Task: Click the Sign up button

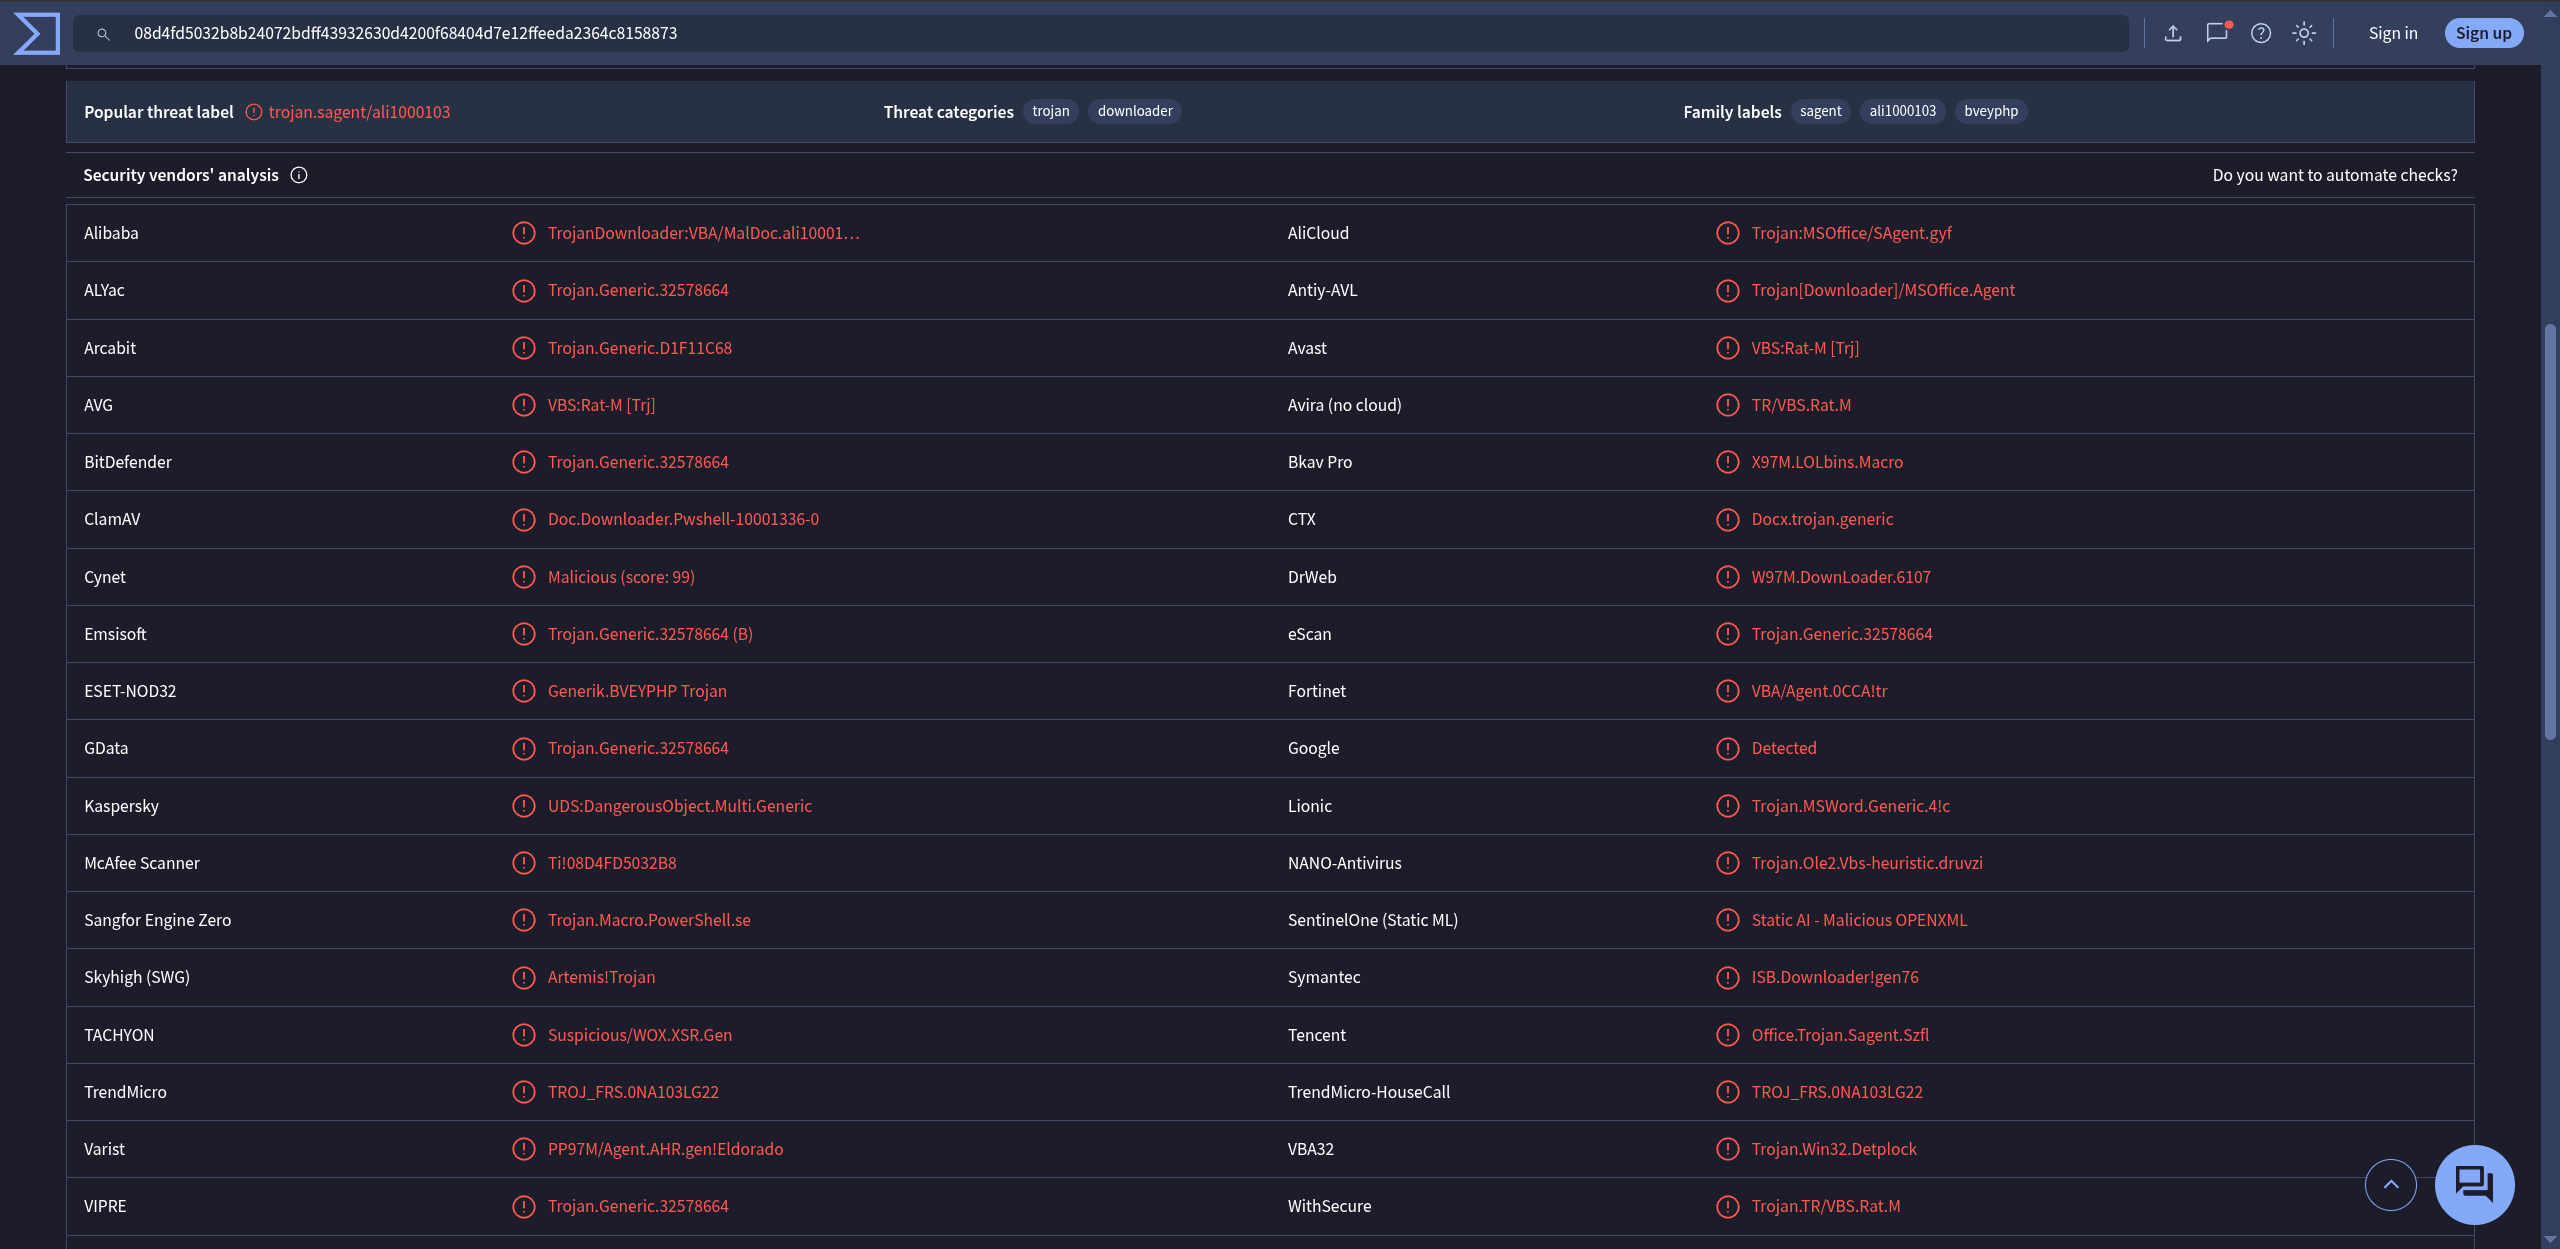Action: pos(2483,33)
